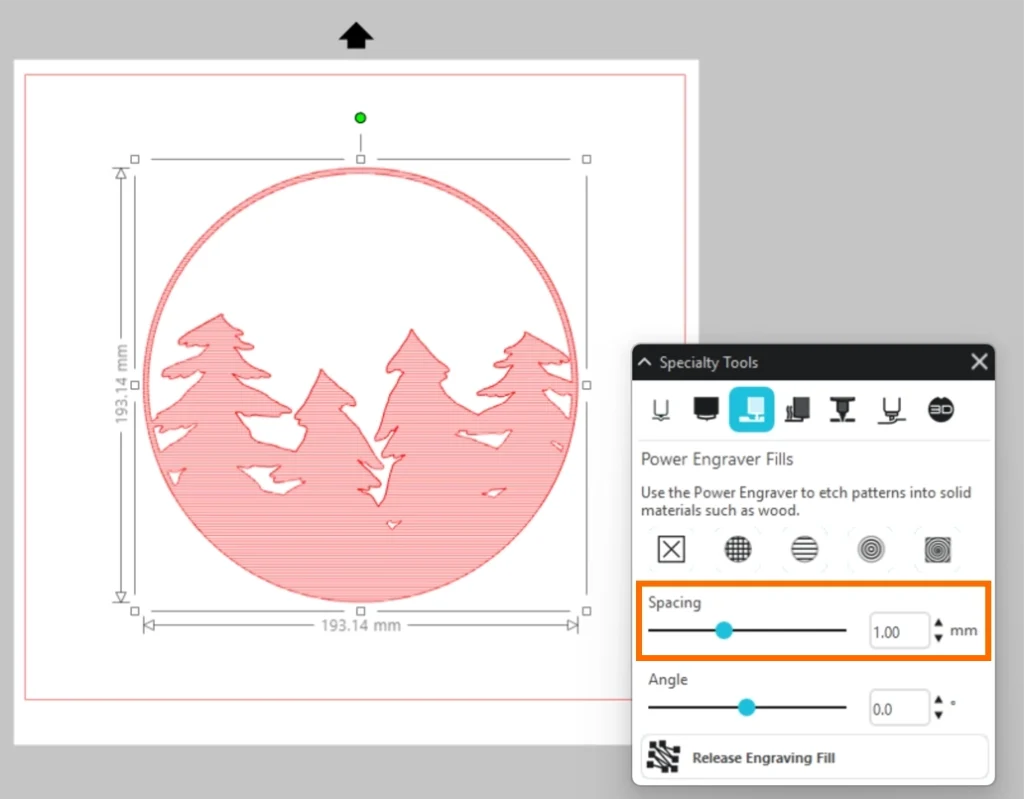This screenshot has height=799, width=1024.
Task: Increase Angle value with up arrow
Action: [938, 702]
